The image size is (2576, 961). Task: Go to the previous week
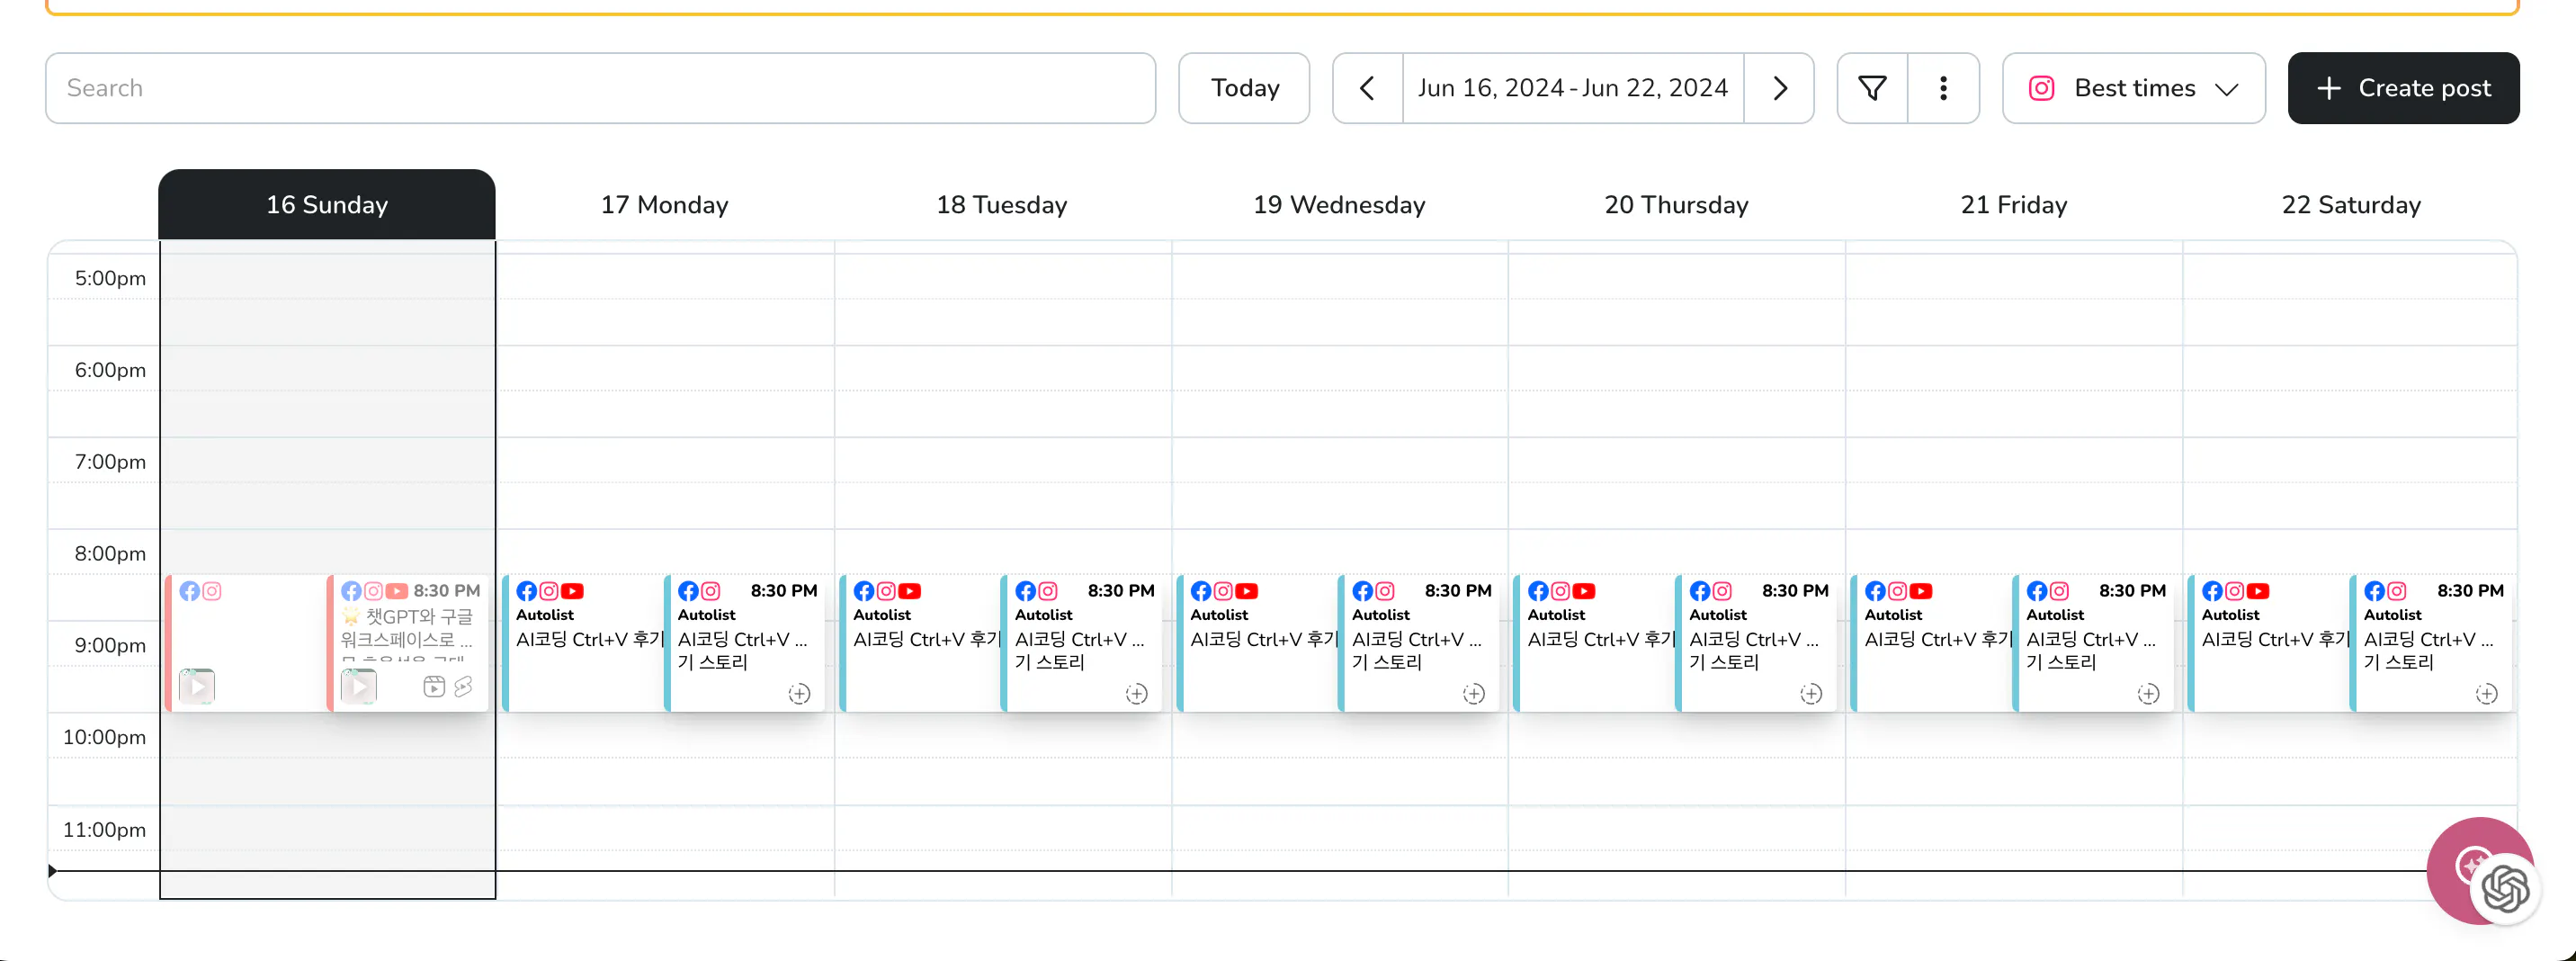[x=1367, y=88]
